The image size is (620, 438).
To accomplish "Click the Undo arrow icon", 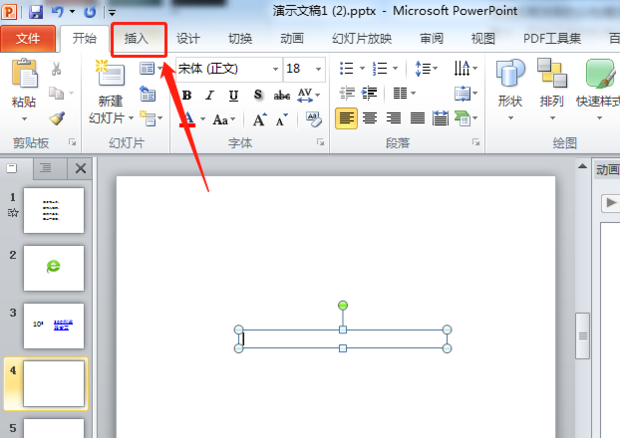I will [x=58, y=11].
